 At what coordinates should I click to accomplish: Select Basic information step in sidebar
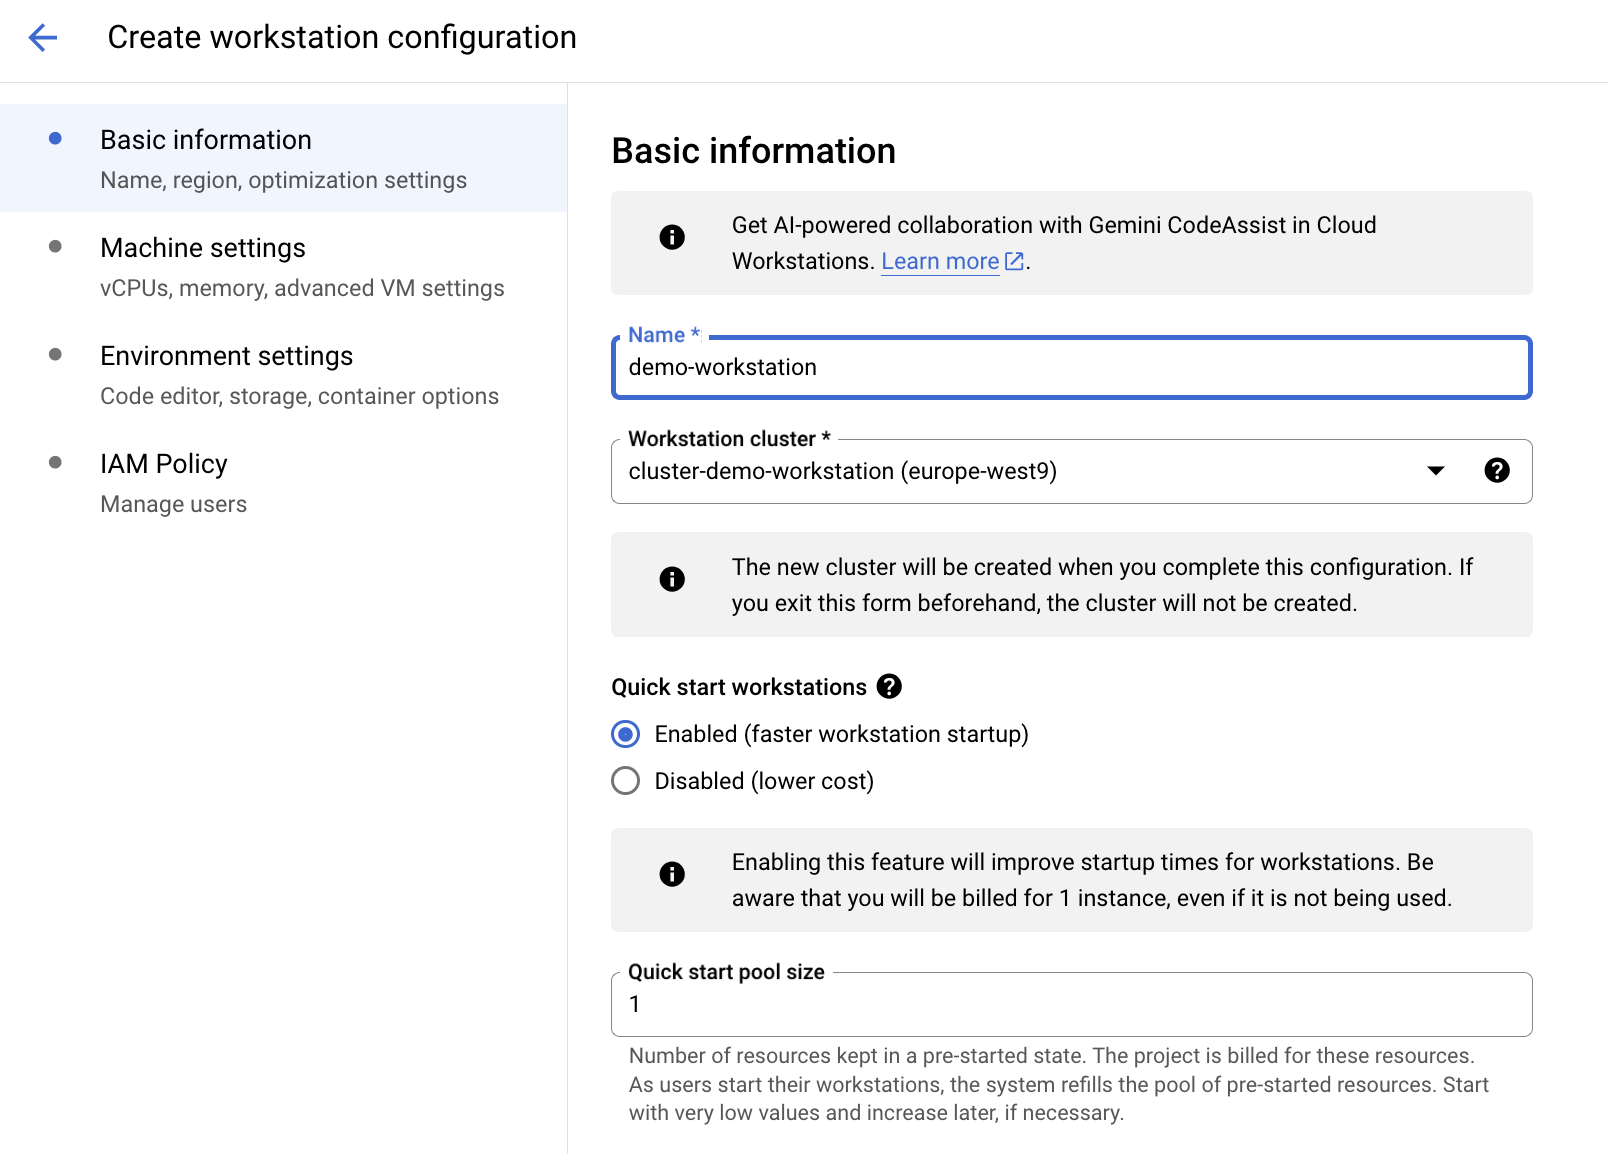pos(206,140)
